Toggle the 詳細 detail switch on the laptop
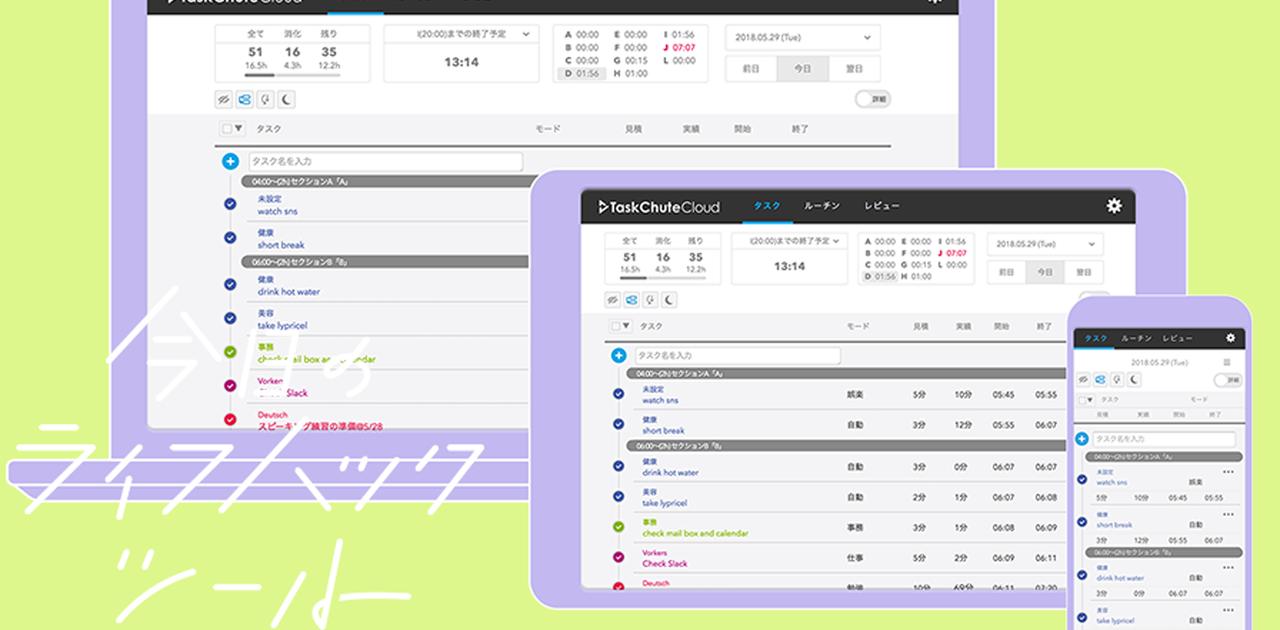 [x=872, y=99]
